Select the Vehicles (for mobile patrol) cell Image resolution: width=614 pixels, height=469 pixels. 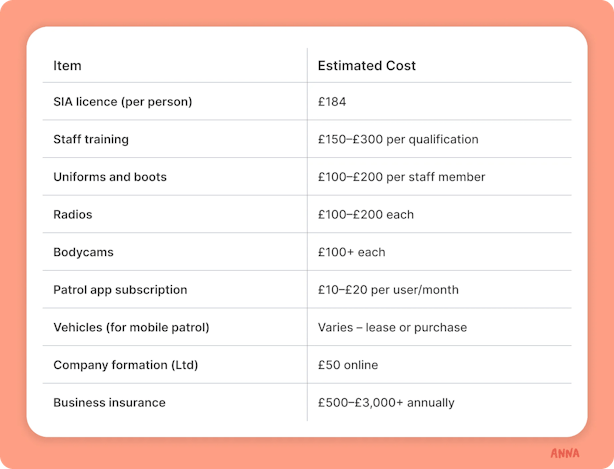(131, 327)
